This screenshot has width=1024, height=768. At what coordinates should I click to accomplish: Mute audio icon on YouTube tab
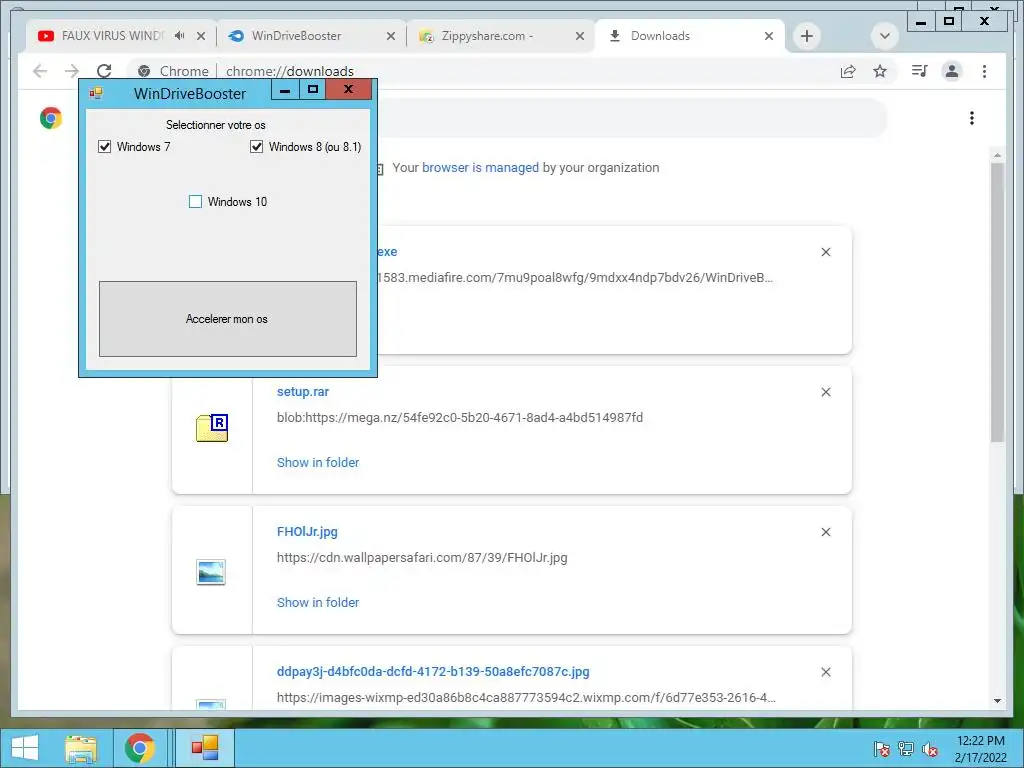tap(180, 36)
